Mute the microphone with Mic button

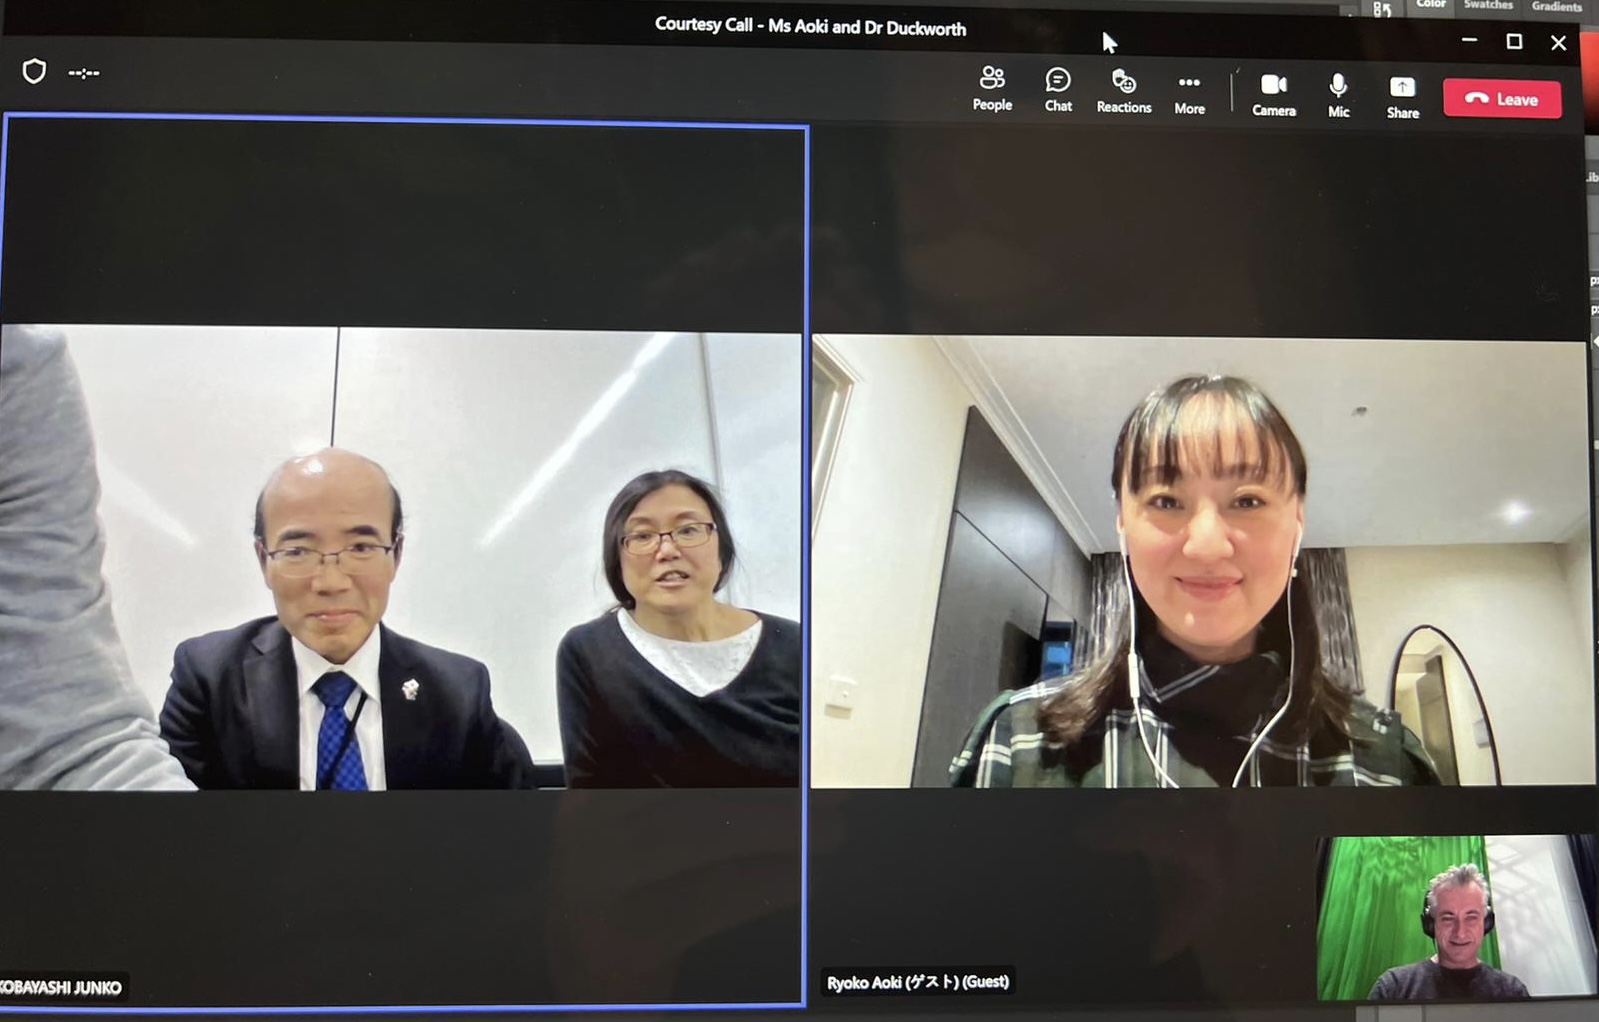tap(1338, 95)
